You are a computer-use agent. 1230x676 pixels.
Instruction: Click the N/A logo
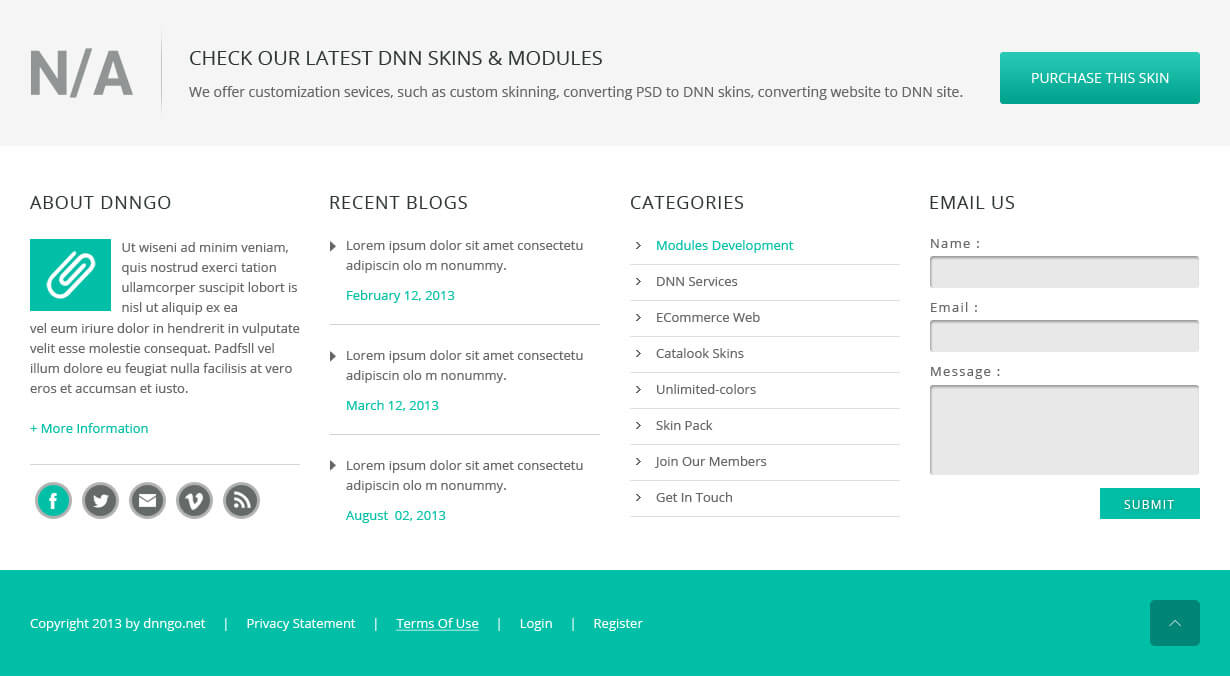81,73
